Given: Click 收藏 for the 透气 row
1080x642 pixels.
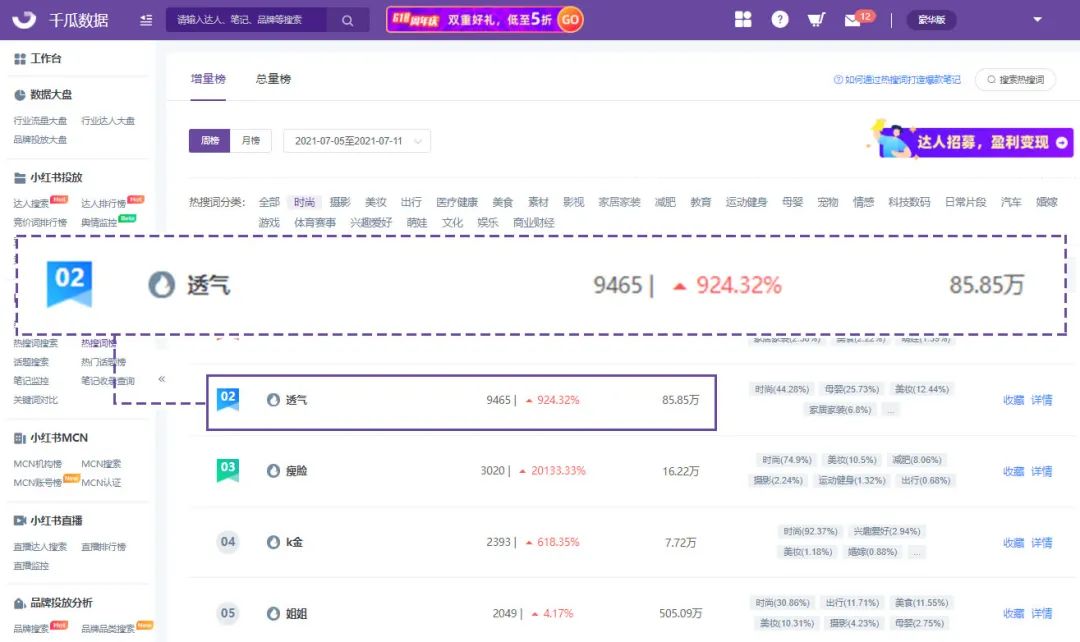Looking at the screenshot, I should 1013,400.
